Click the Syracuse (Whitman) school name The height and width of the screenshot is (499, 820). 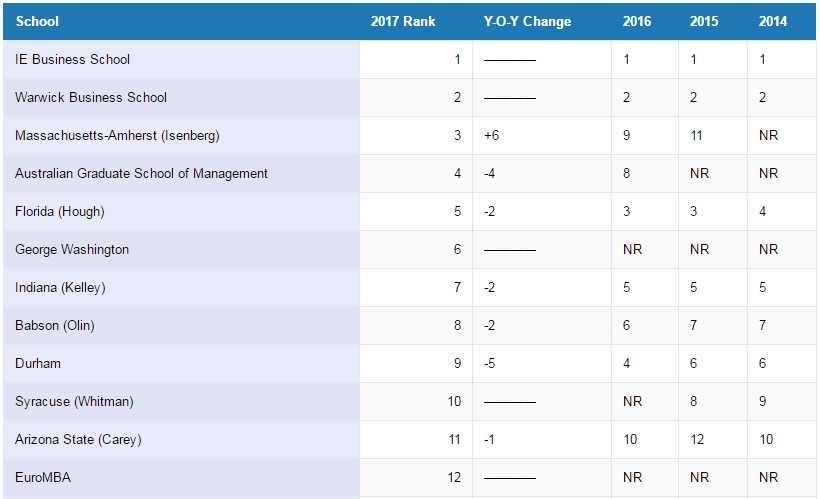[74, 402]
